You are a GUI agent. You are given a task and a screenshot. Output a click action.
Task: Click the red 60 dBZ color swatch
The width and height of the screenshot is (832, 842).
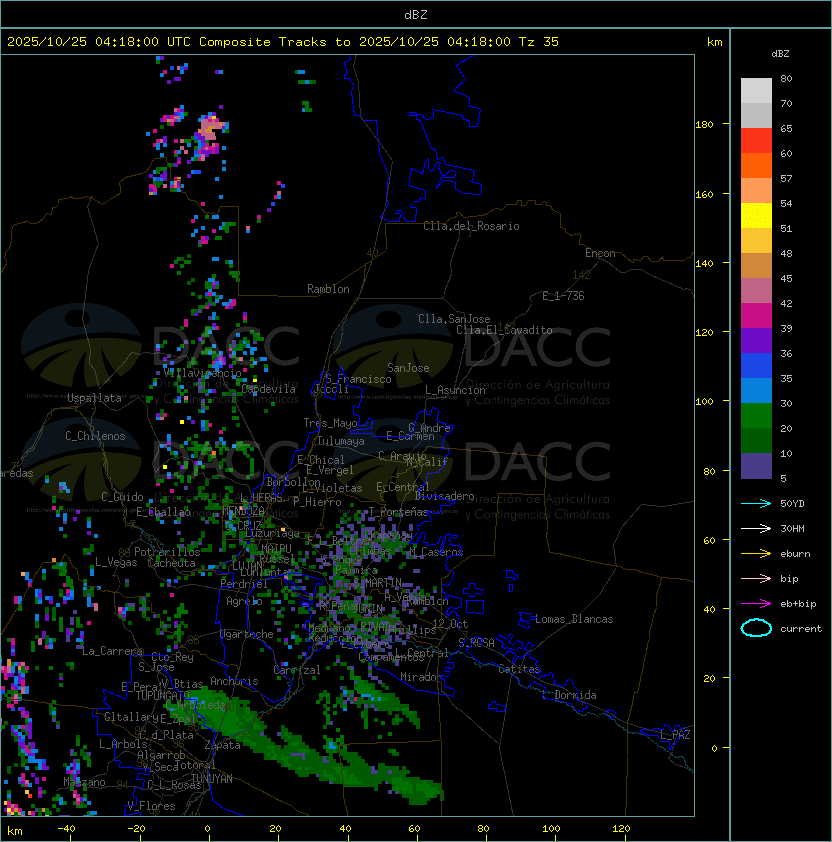click(756, 141)
